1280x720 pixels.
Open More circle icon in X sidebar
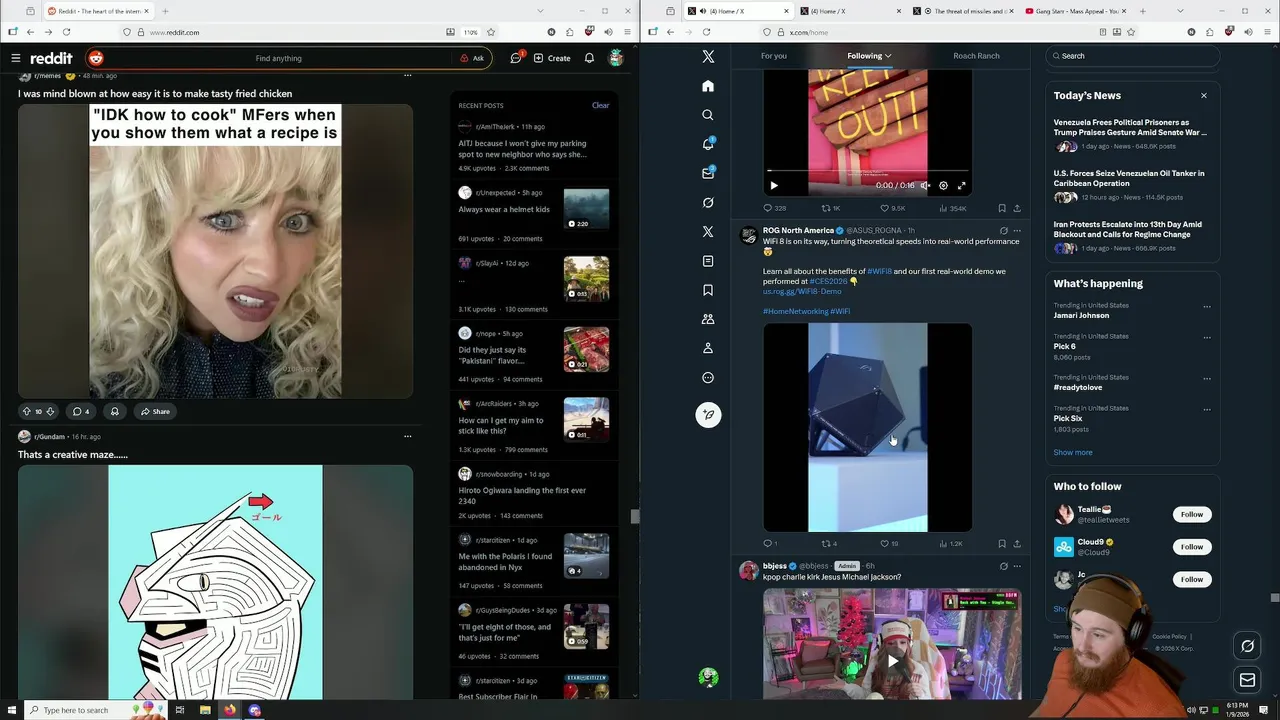click(x=708, y=378)
